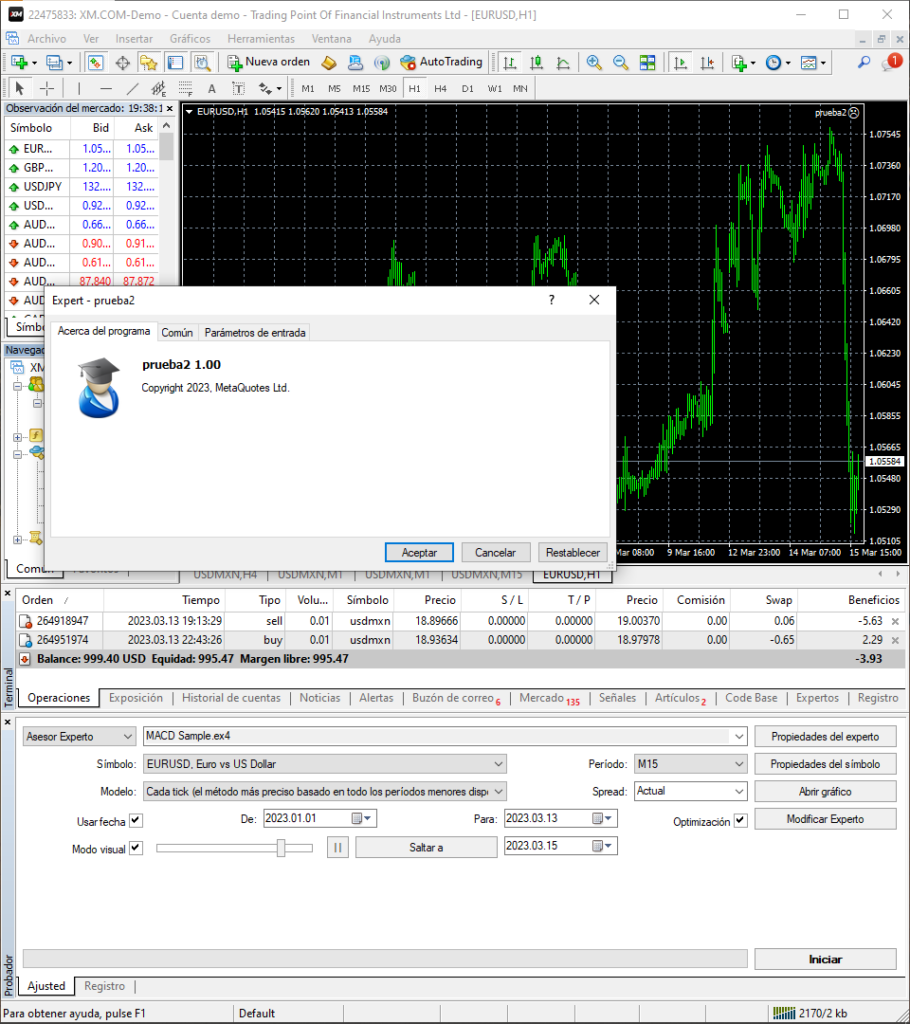
Task: Toggle chart Auto Scroll icon
Action: point(680,63)
